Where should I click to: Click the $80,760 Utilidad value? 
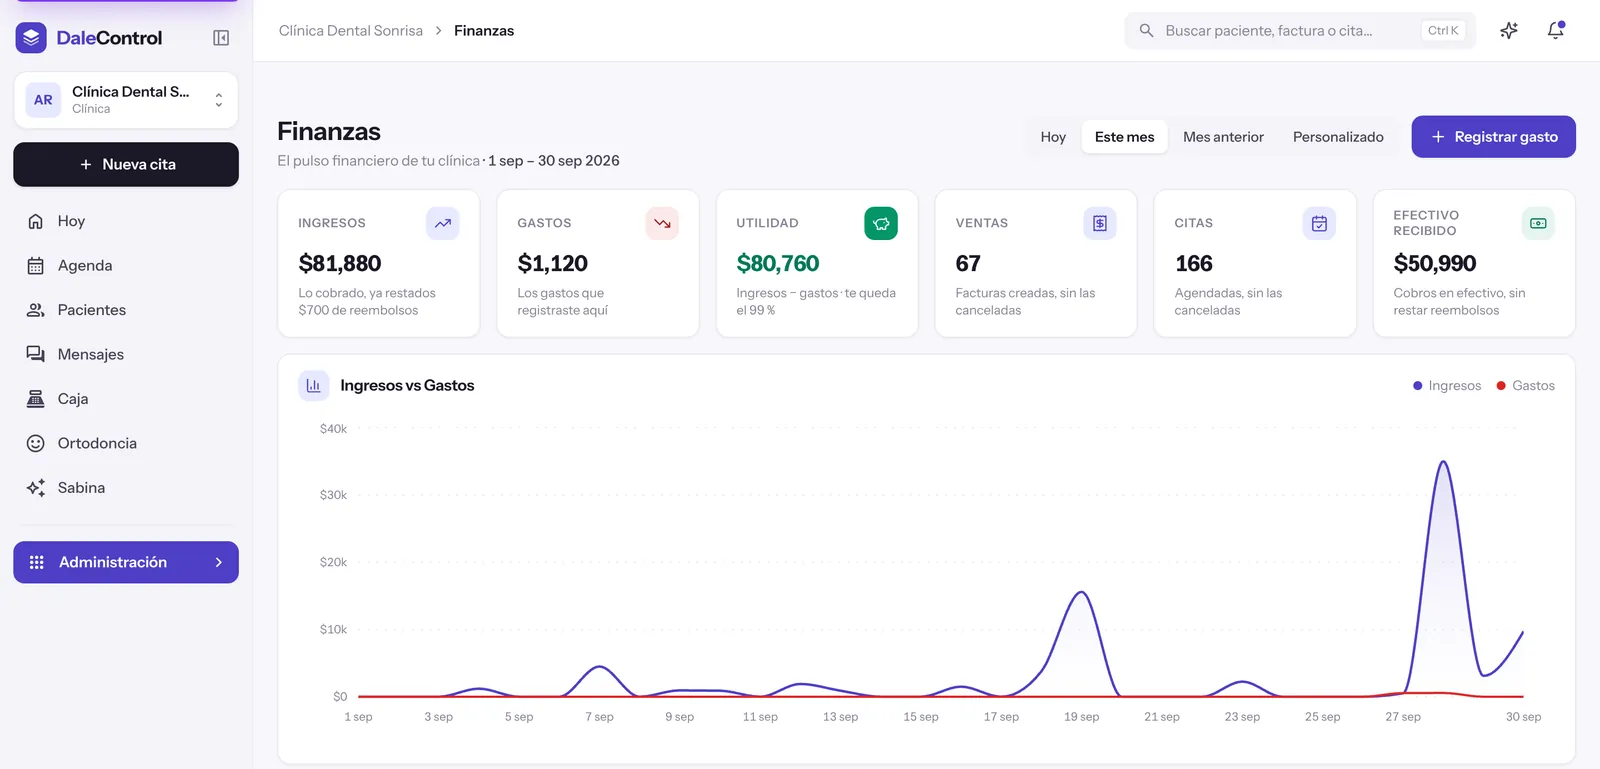778,264
